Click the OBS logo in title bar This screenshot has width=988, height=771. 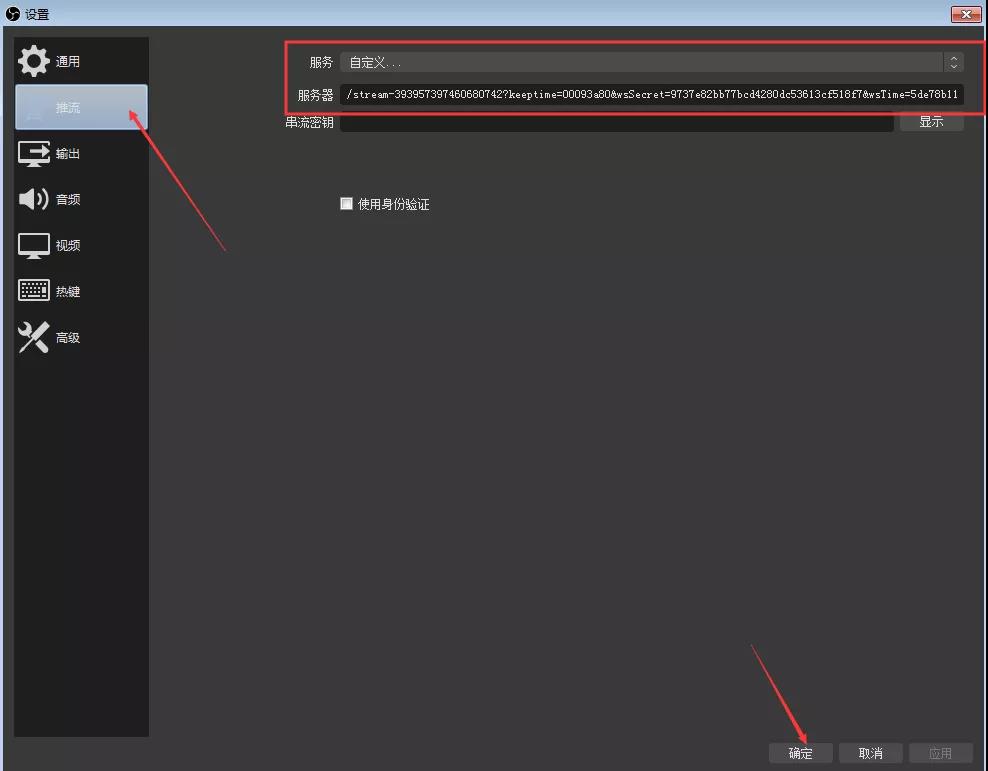[13, 13]
